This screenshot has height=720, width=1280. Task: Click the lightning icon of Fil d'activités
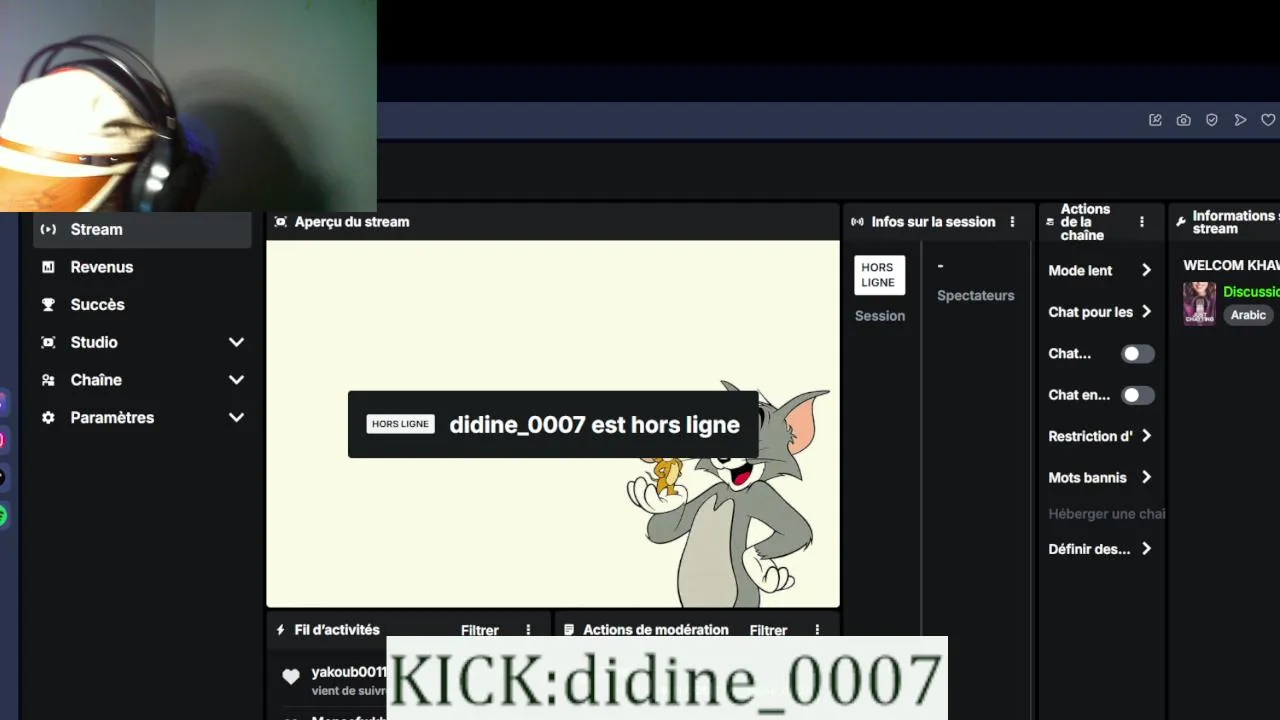[x=281, y=630]
